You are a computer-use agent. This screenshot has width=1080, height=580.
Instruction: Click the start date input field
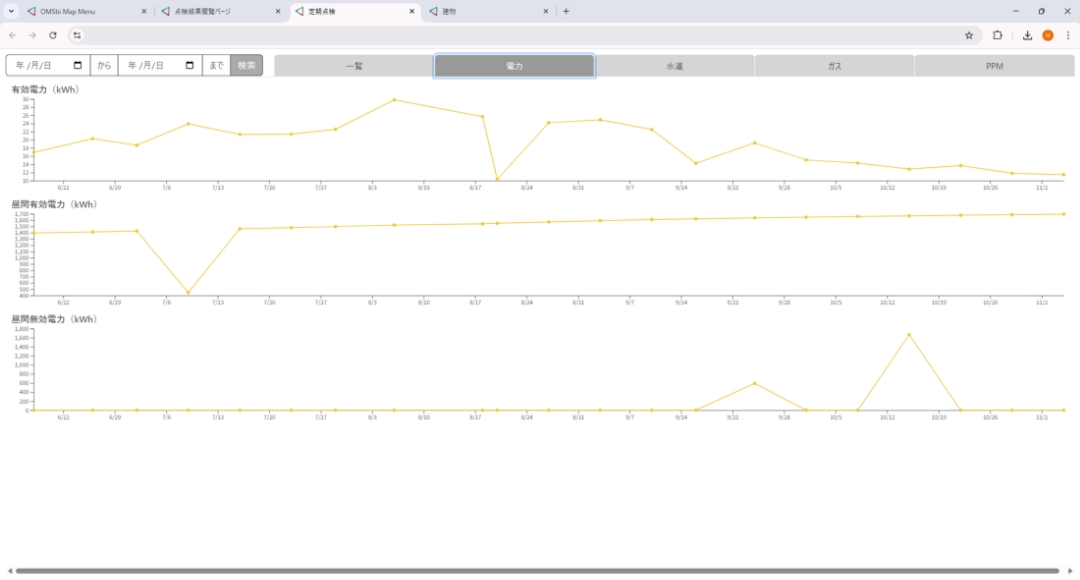point(40,66)
